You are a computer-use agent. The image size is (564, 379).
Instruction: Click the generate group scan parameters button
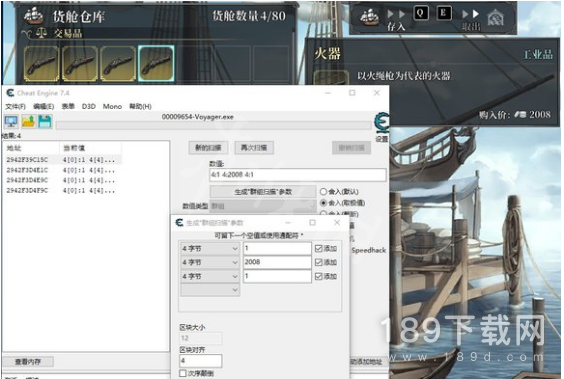(x=263, y=192)
